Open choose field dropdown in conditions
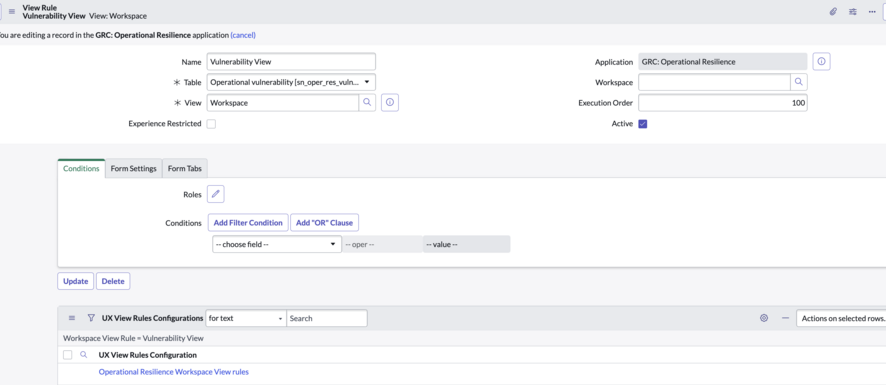 [277, 244]
